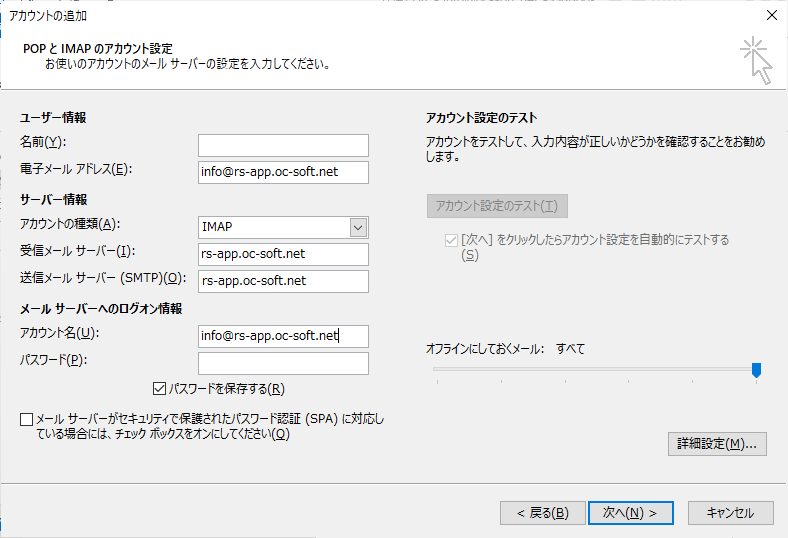Click the アカウント設定のテスト heading text
Viewport: 788px width, 538px height.
click(x=481, y=118)
